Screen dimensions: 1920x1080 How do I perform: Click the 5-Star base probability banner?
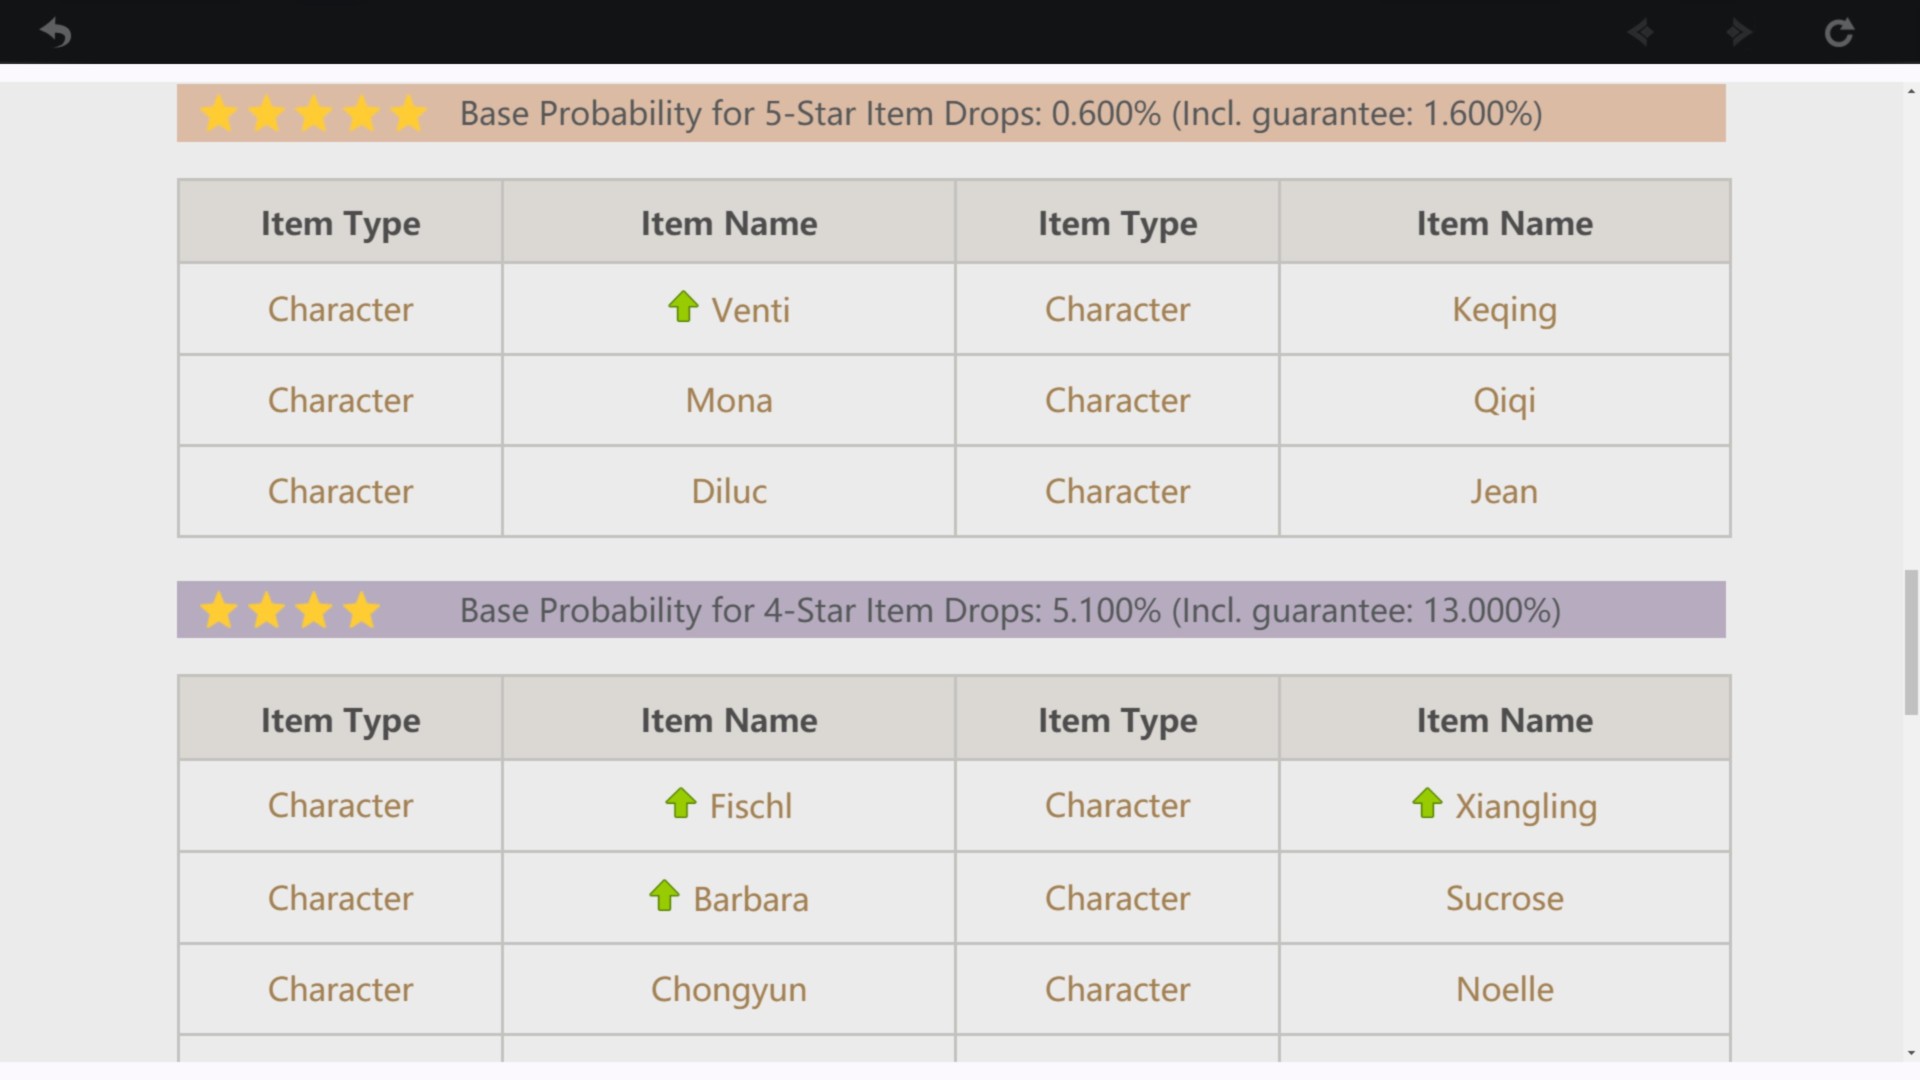1000,114
